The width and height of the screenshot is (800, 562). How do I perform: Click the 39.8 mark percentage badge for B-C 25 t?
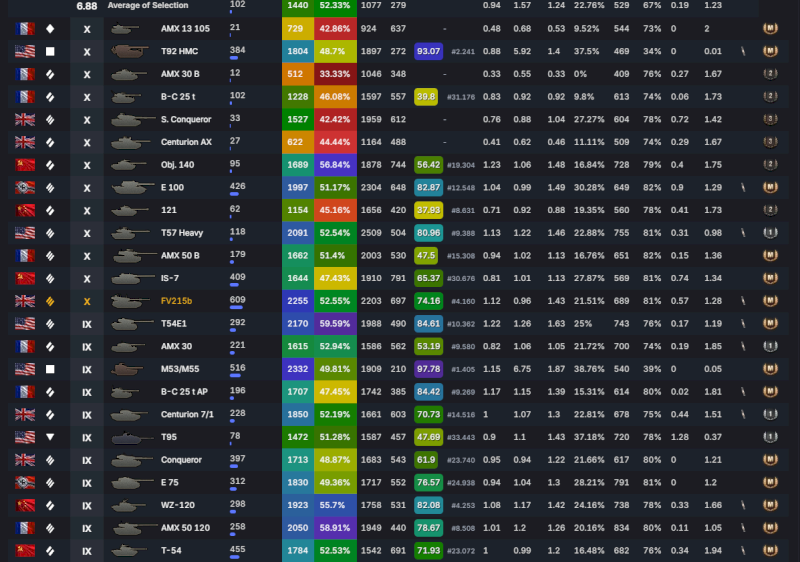426,97
